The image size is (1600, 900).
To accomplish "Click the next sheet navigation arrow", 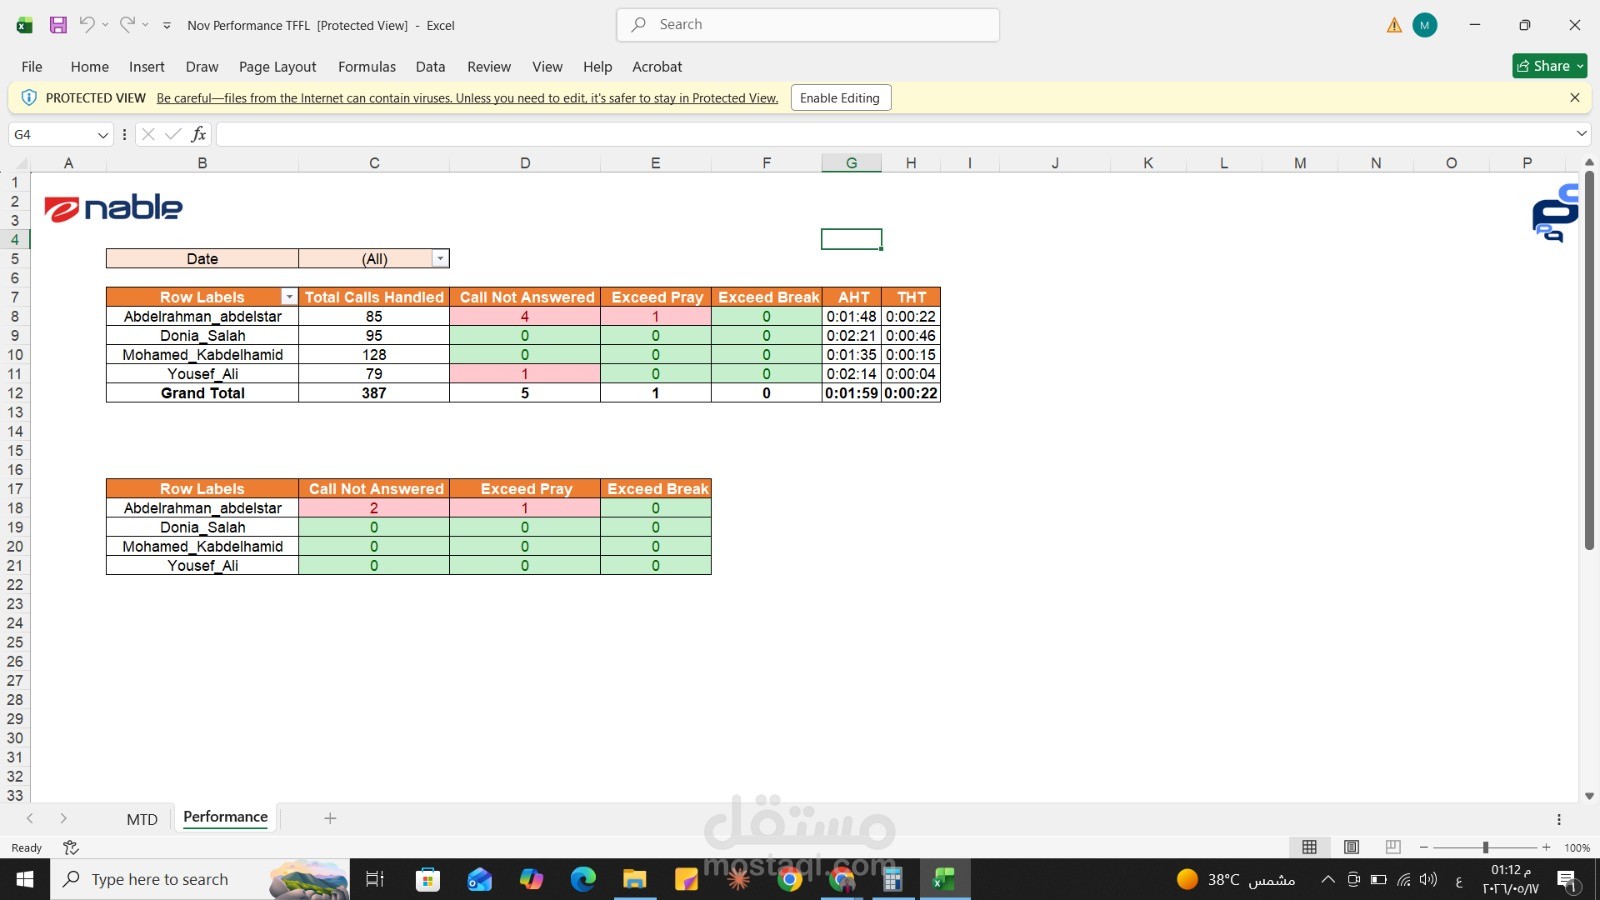I will click(63, 818).
